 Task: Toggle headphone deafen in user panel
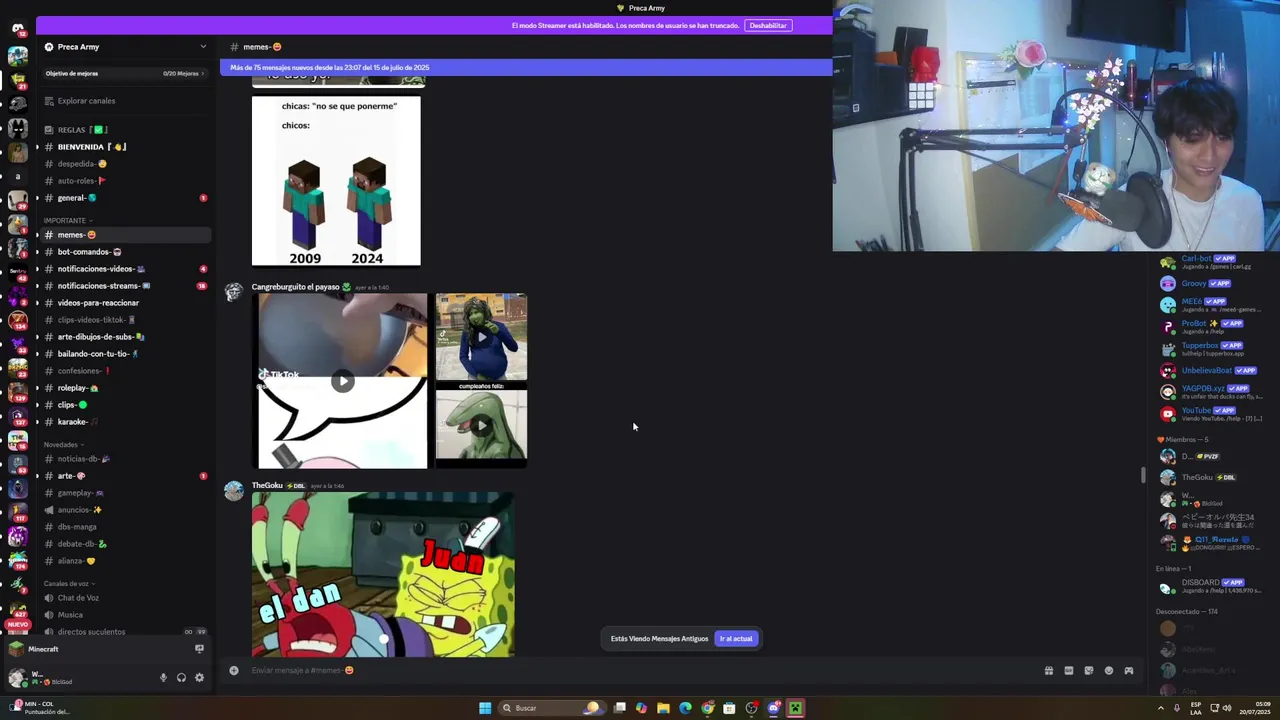point(181,677)
